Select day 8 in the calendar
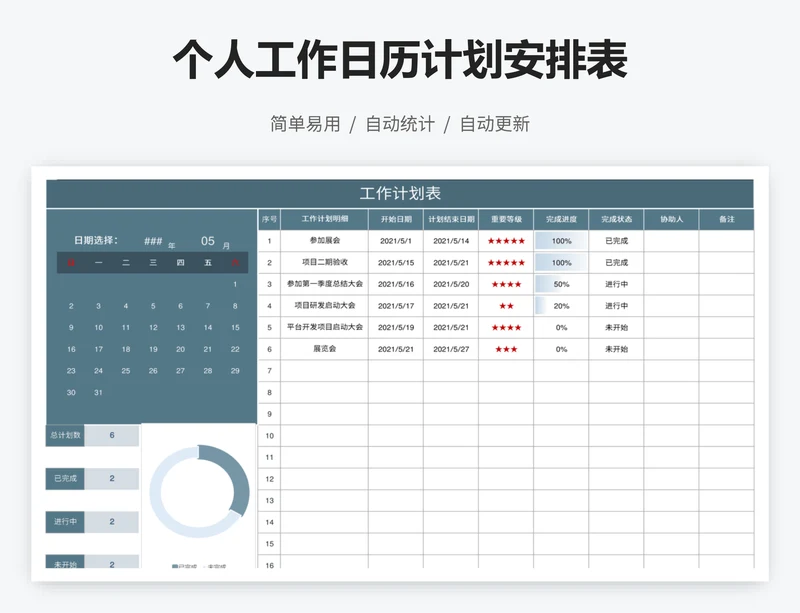 235,306
